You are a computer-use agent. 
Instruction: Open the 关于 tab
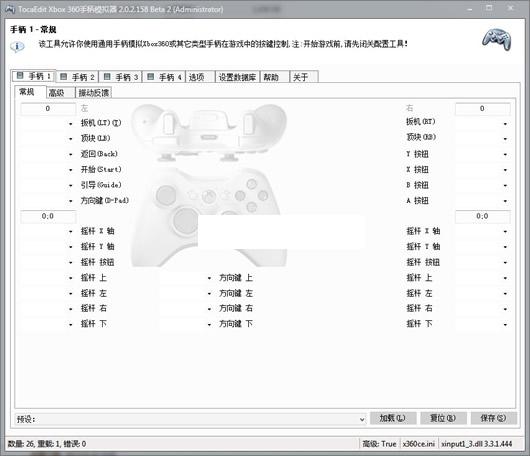(304, 77)
